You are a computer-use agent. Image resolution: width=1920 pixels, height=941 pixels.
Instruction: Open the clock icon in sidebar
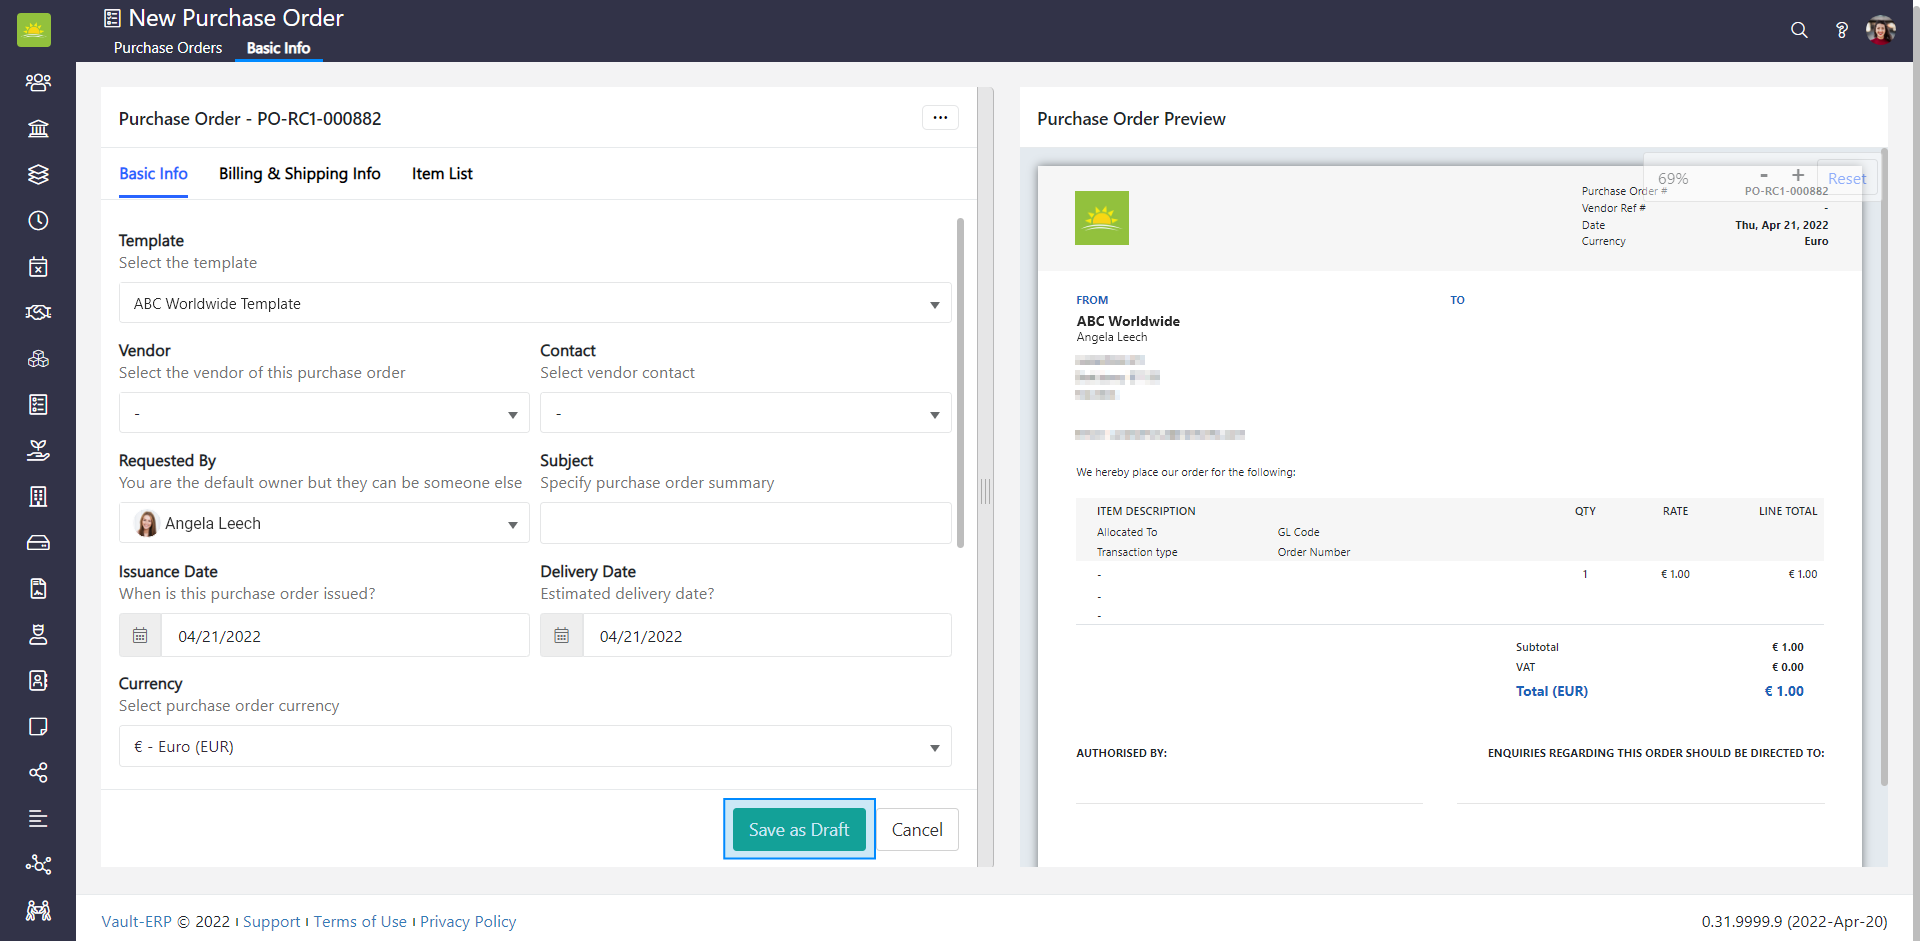(x=38, y=220)
